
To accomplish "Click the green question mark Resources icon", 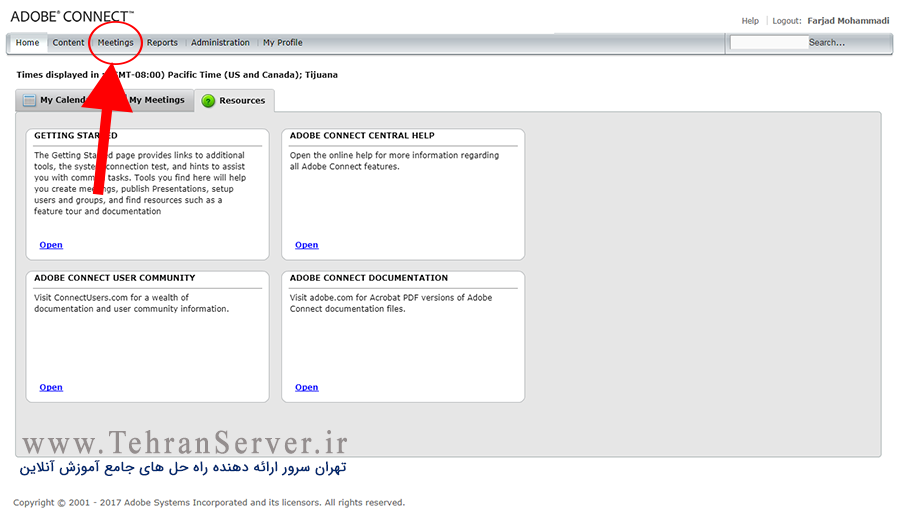I will (208, 101).
